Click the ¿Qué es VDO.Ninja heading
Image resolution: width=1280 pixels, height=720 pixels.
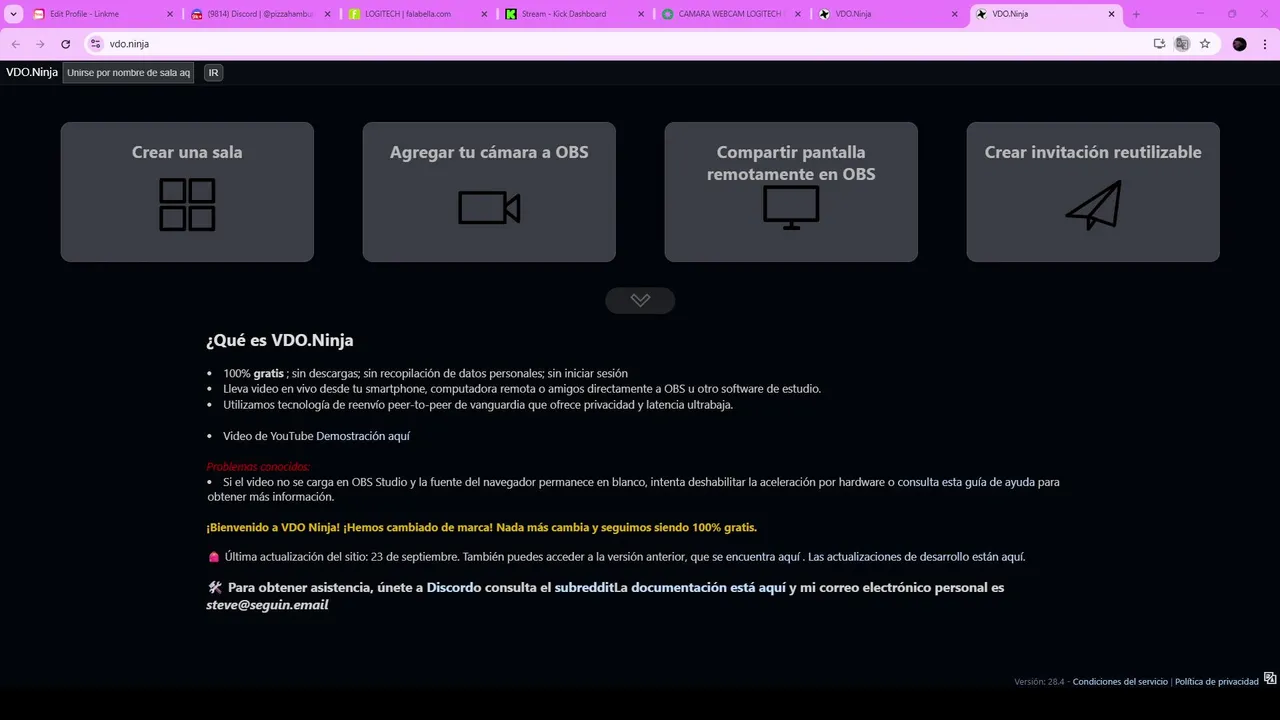(280, 340)
